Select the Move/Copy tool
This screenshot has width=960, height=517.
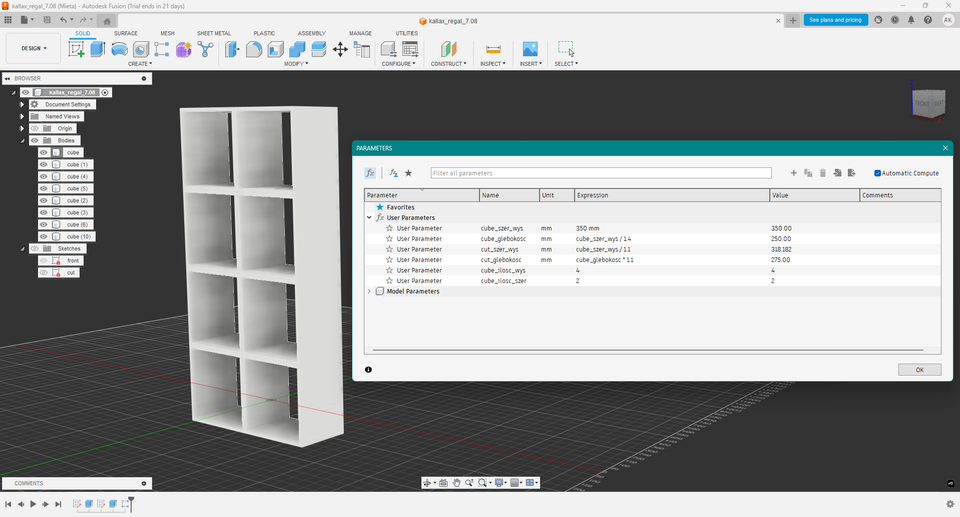pos(340,50)
